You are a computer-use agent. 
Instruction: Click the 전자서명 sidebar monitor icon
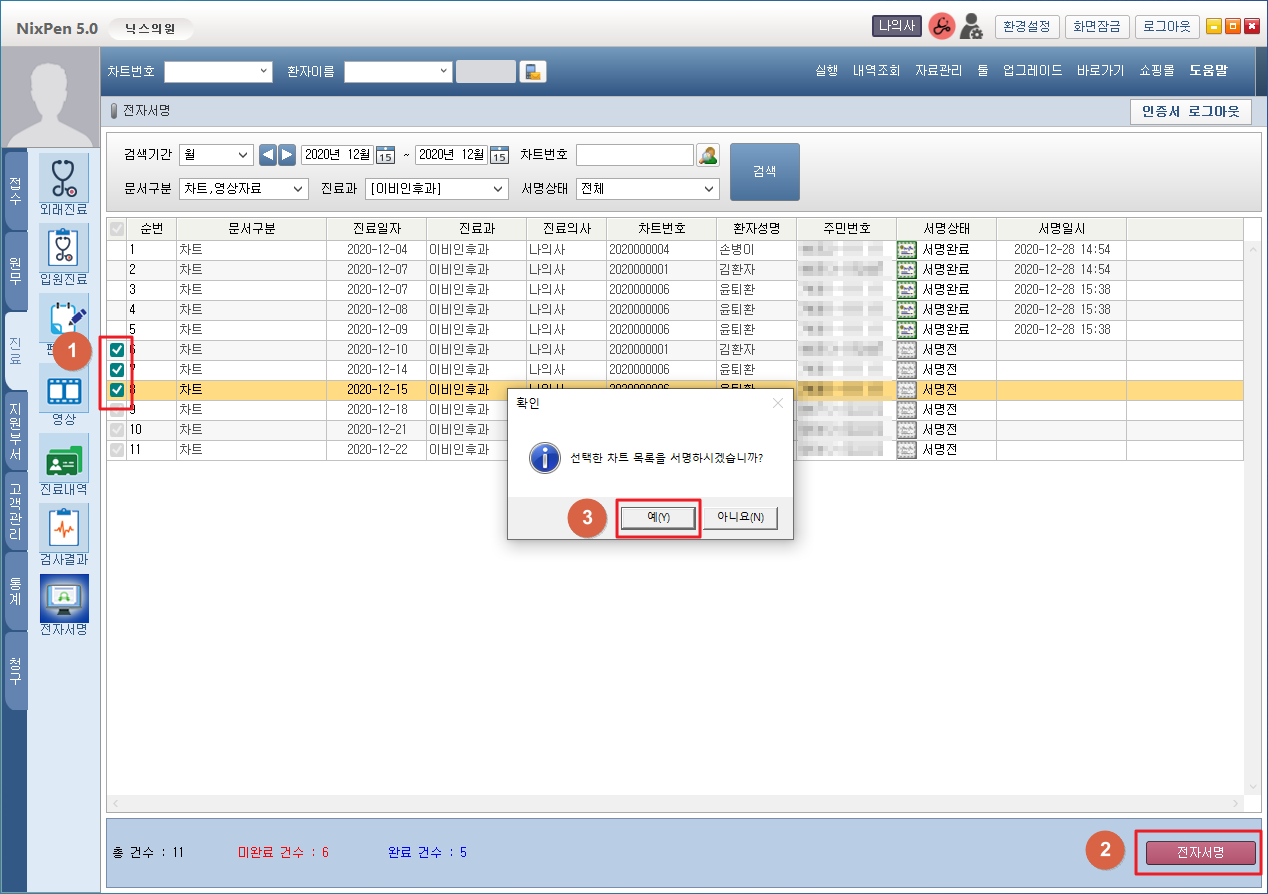tap(63, 599)
